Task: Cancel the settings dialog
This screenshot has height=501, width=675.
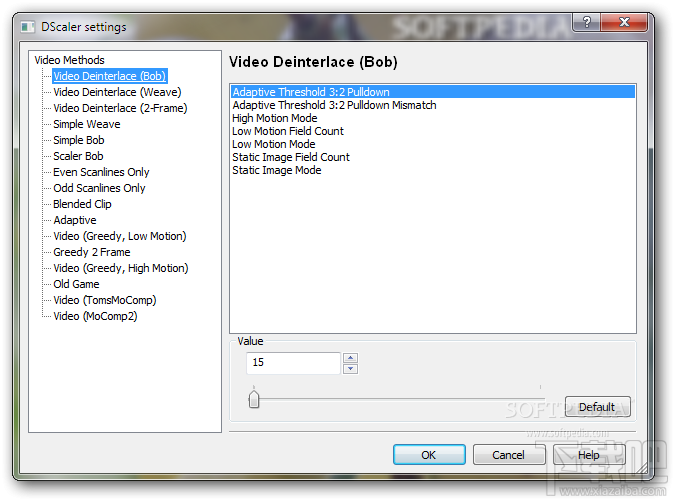Action: click(509, 455)
